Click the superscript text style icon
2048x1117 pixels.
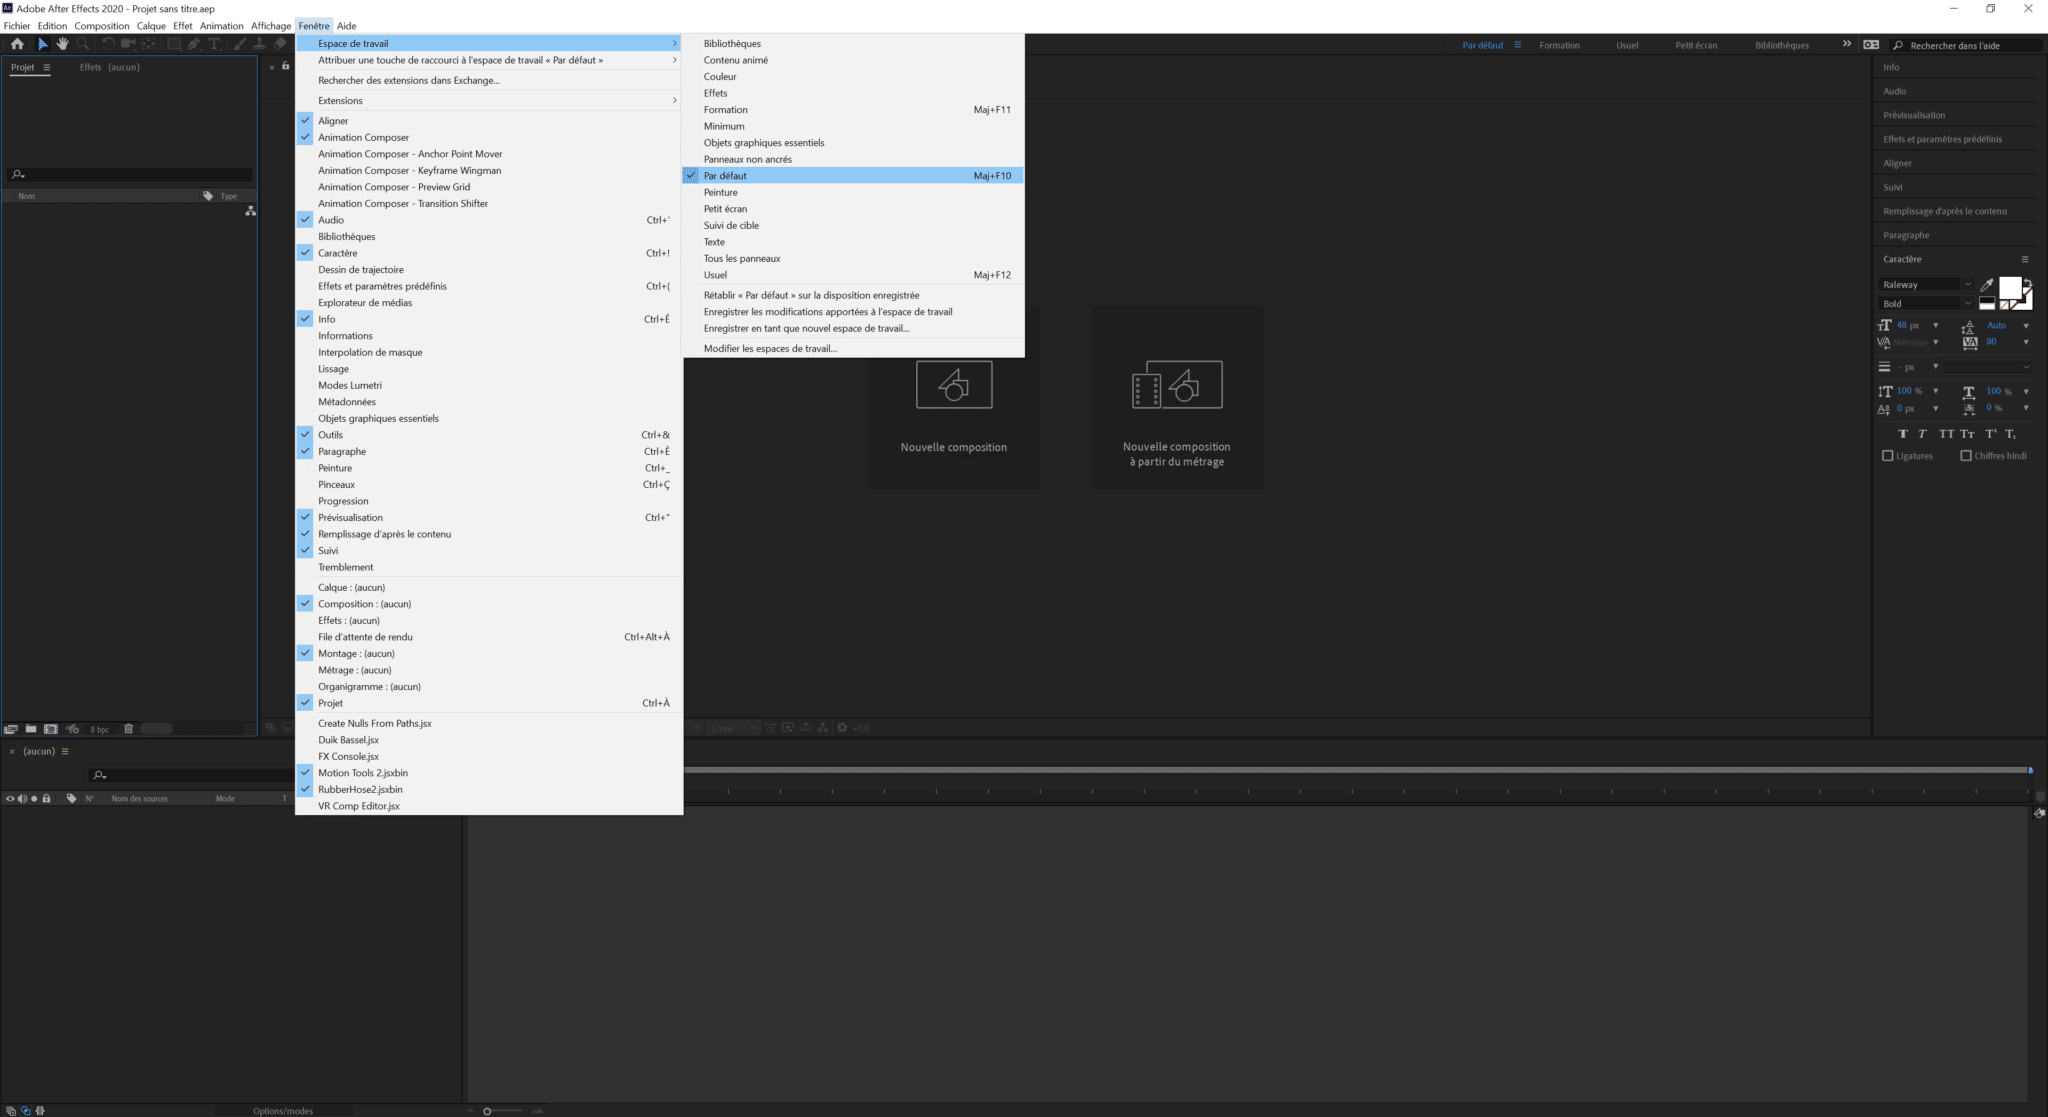(1990, 434)
